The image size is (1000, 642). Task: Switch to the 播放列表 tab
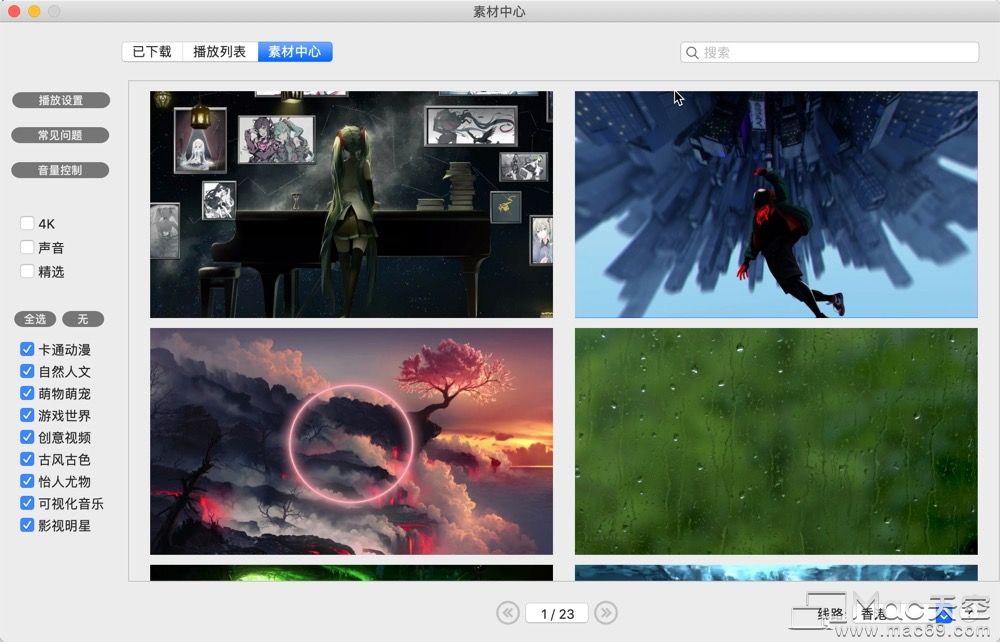point(220,52)
